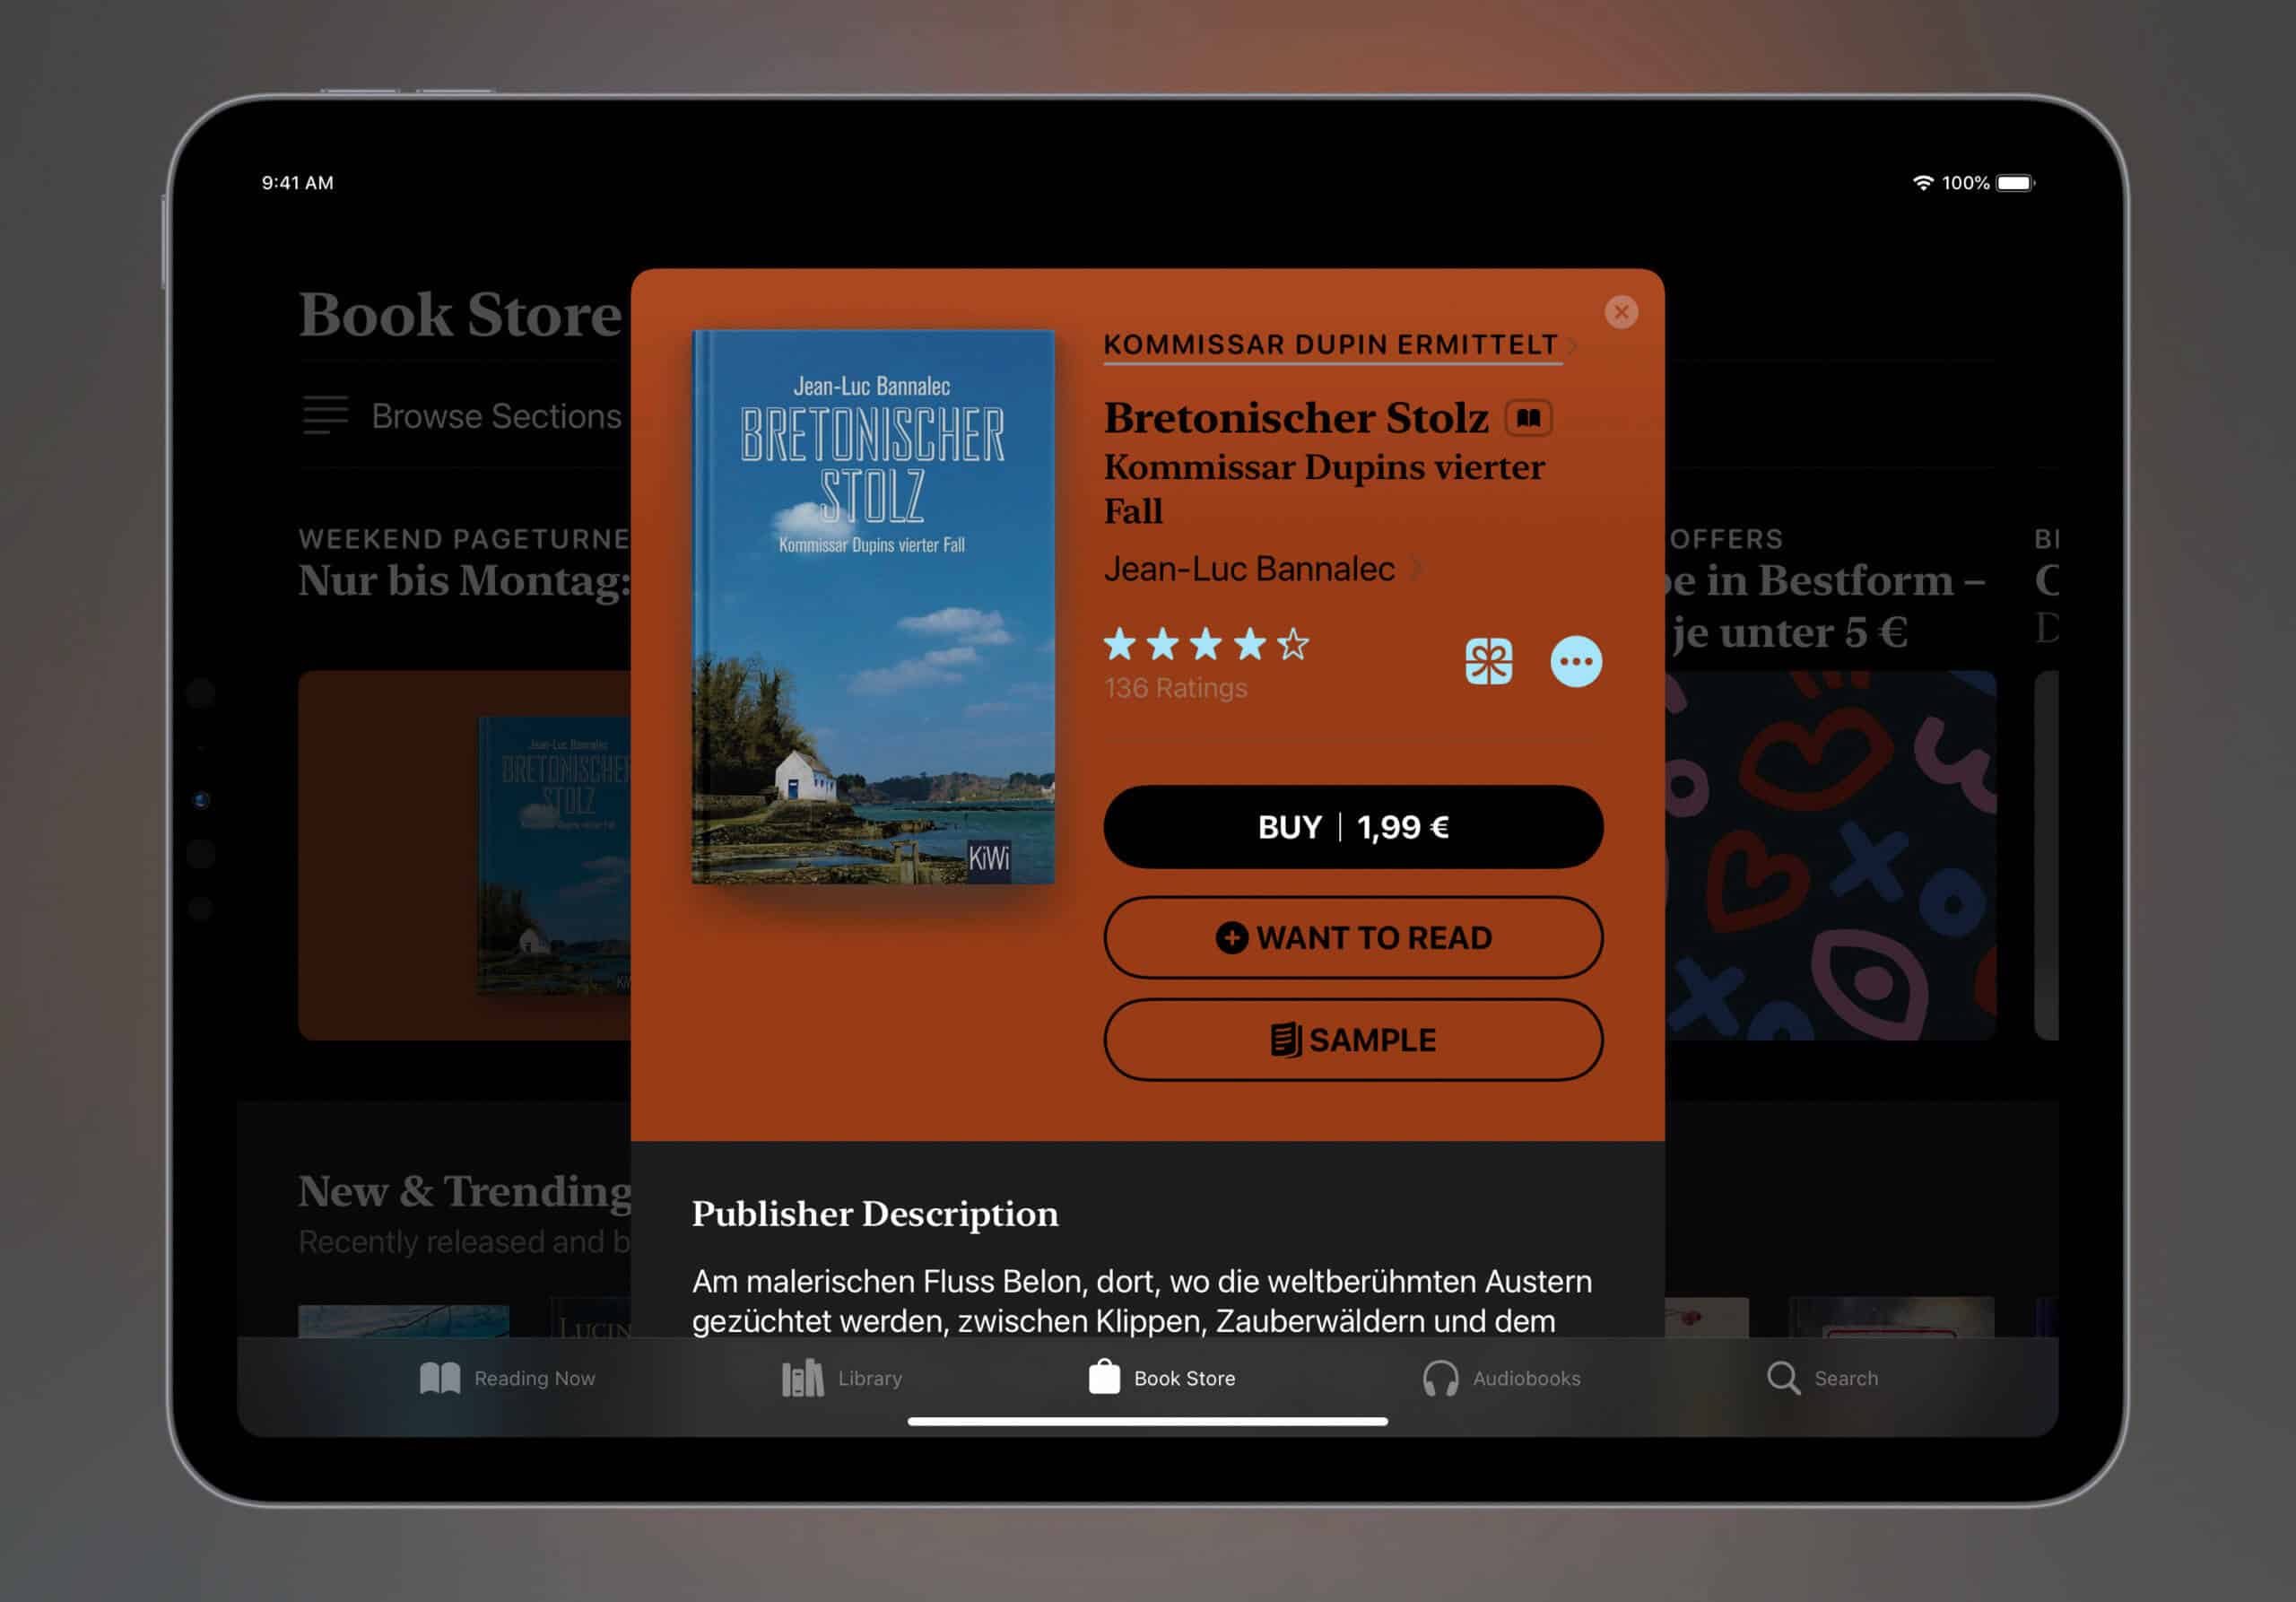Switch to Audiobooks tab

click(1501, 1378)
